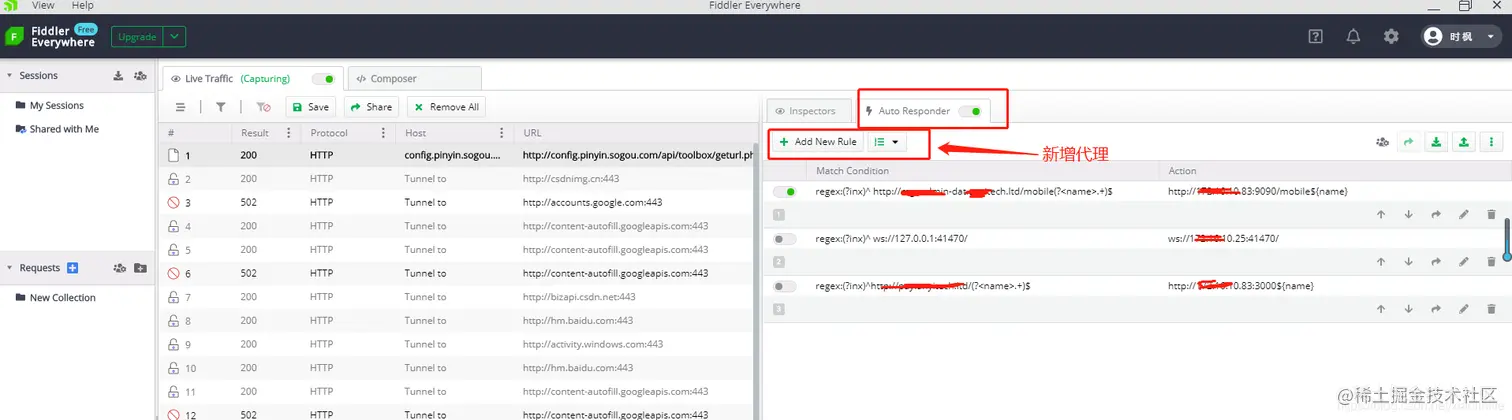Open Result column options menu
The width and height of the screenshot is (1512, 420).
point(289,133)
